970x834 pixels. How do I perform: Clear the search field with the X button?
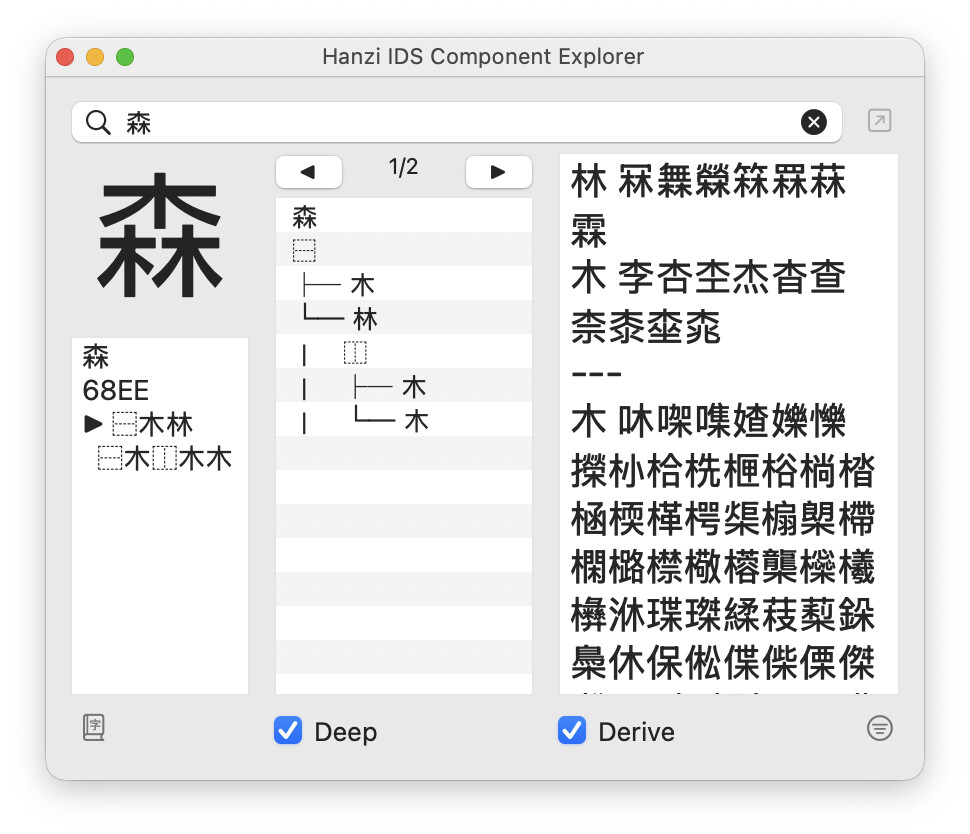click(x=814, y=123)
